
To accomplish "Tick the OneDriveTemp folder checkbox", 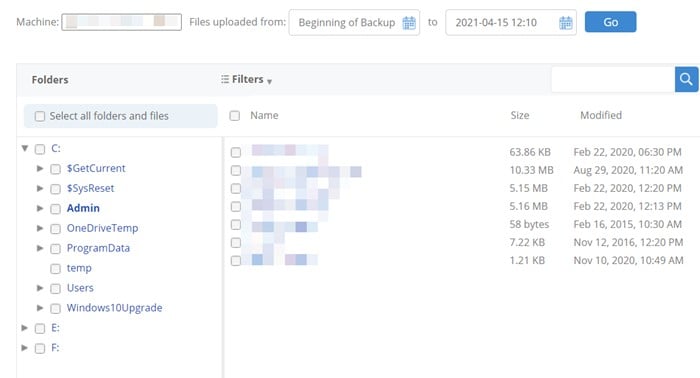I will [x=55, y=229].
